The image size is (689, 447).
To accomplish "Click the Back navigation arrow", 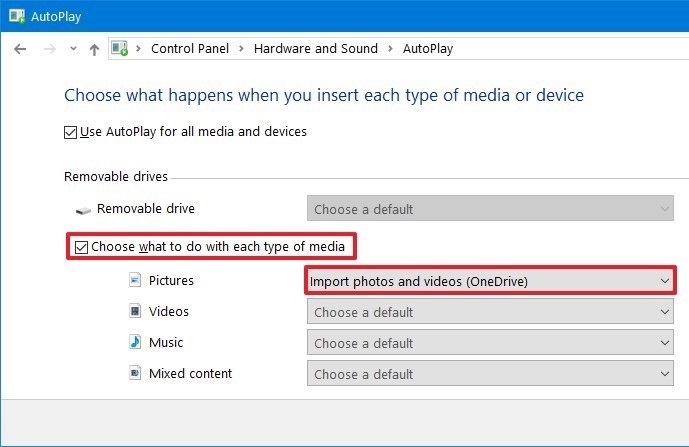I will coord(20,49).
